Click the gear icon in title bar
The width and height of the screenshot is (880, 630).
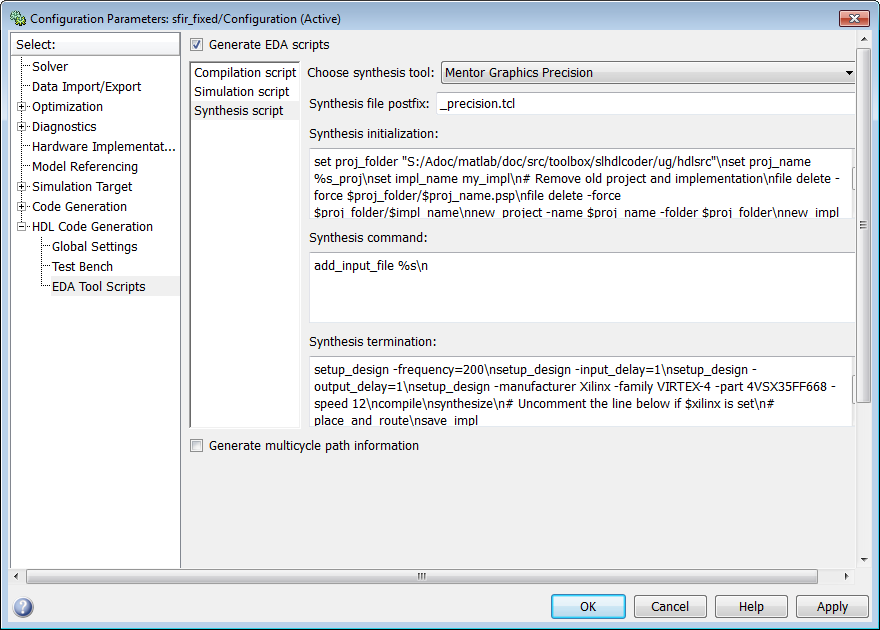coord(18,19)
